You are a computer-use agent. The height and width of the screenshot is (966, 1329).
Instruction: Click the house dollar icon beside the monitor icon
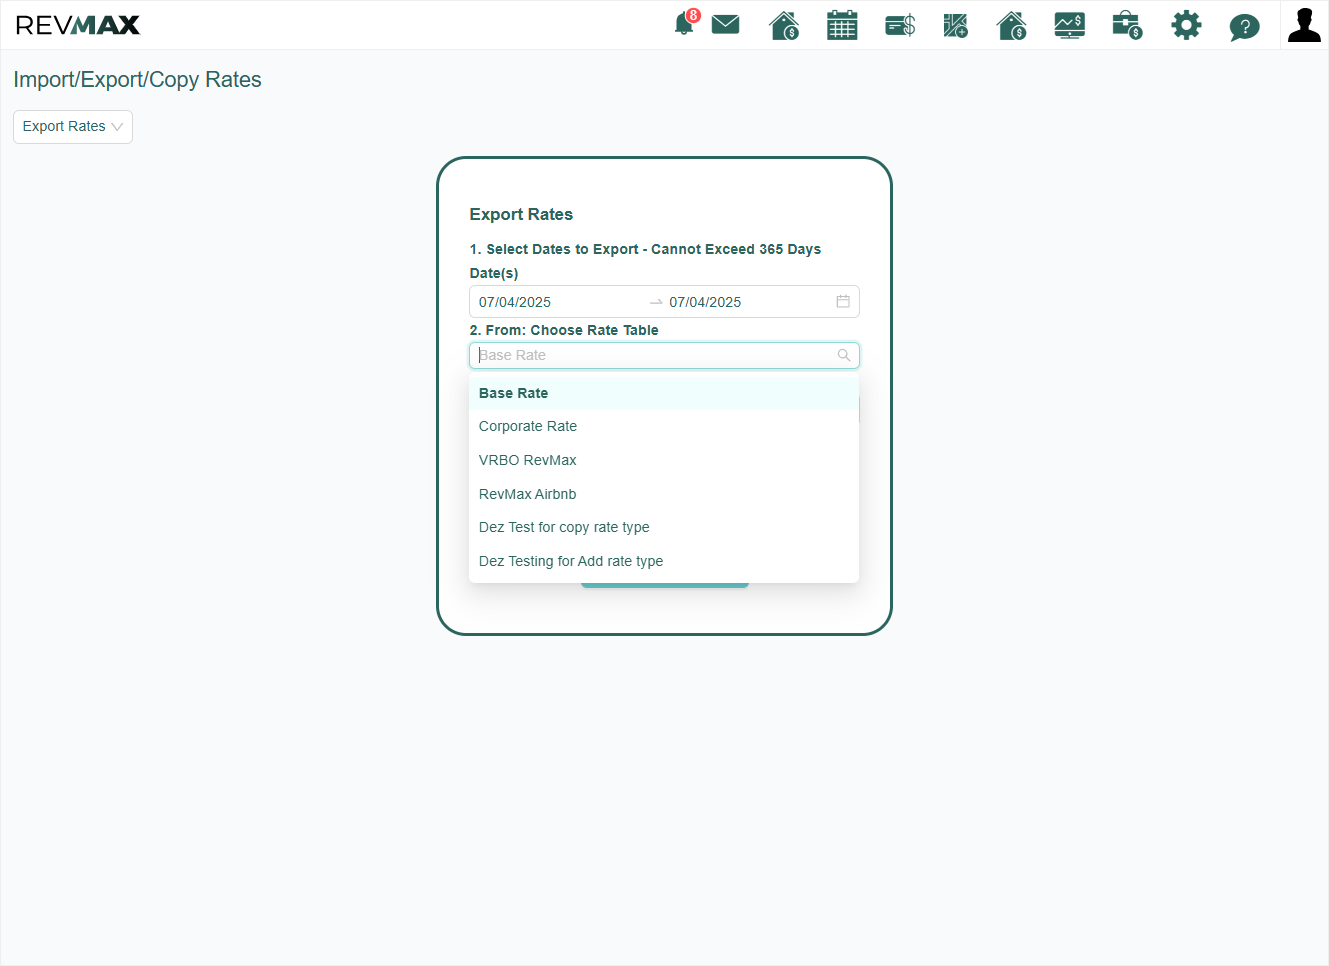point(1012,25)
